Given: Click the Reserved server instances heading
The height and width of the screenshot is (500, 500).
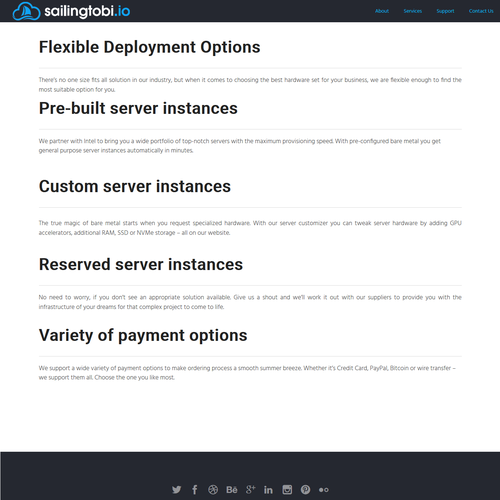Looking at the screenshot, I should [141, 264].
